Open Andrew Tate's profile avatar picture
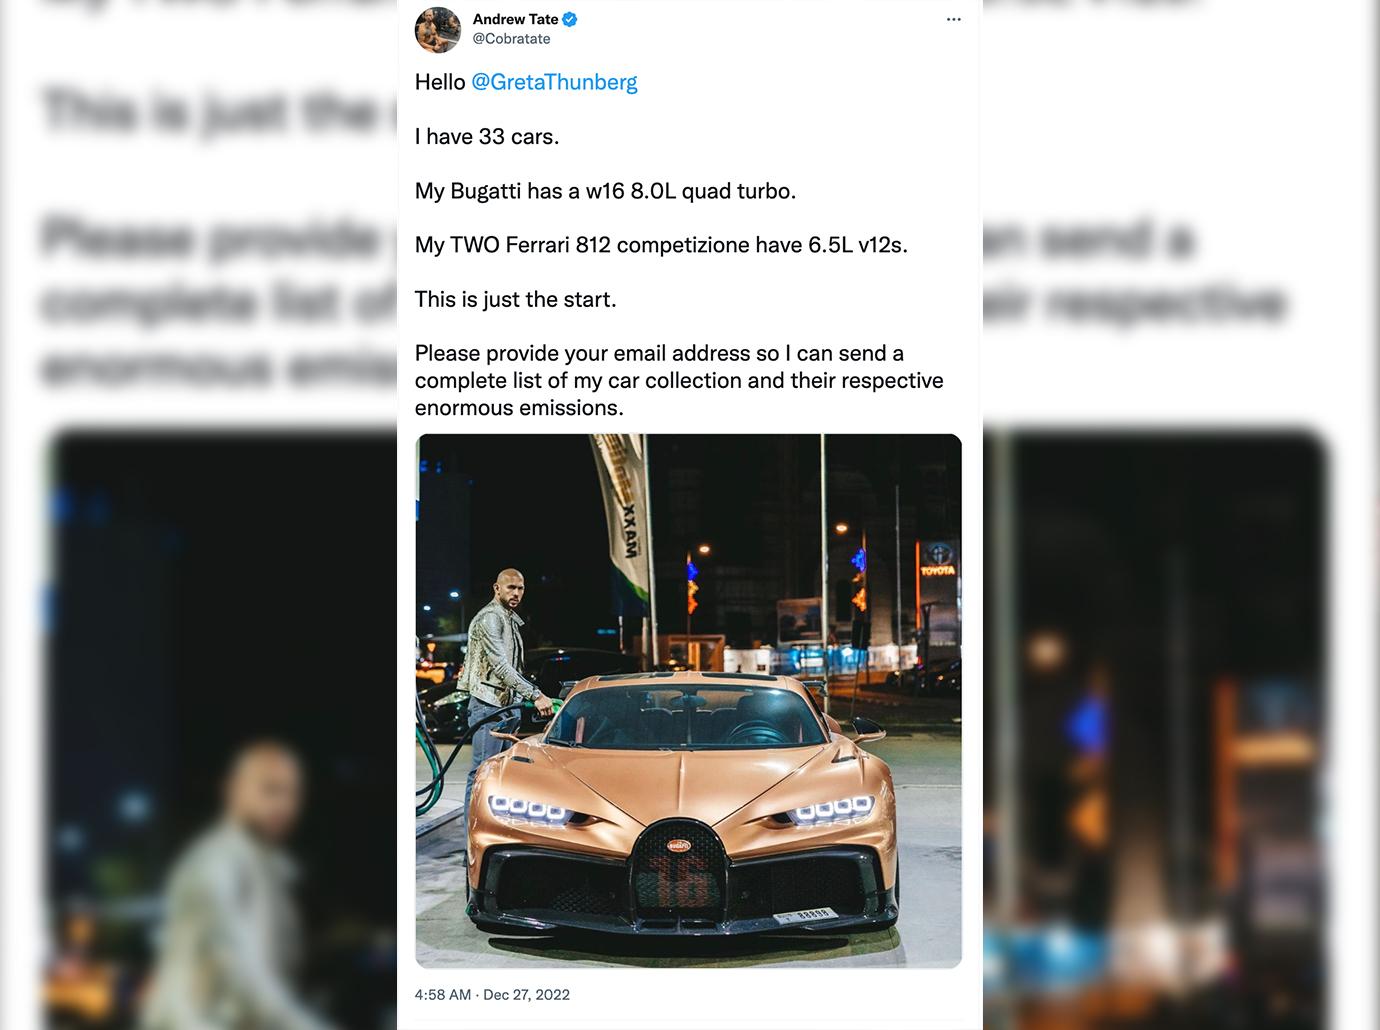The image size is (1380, 1030). pos(438,29)
